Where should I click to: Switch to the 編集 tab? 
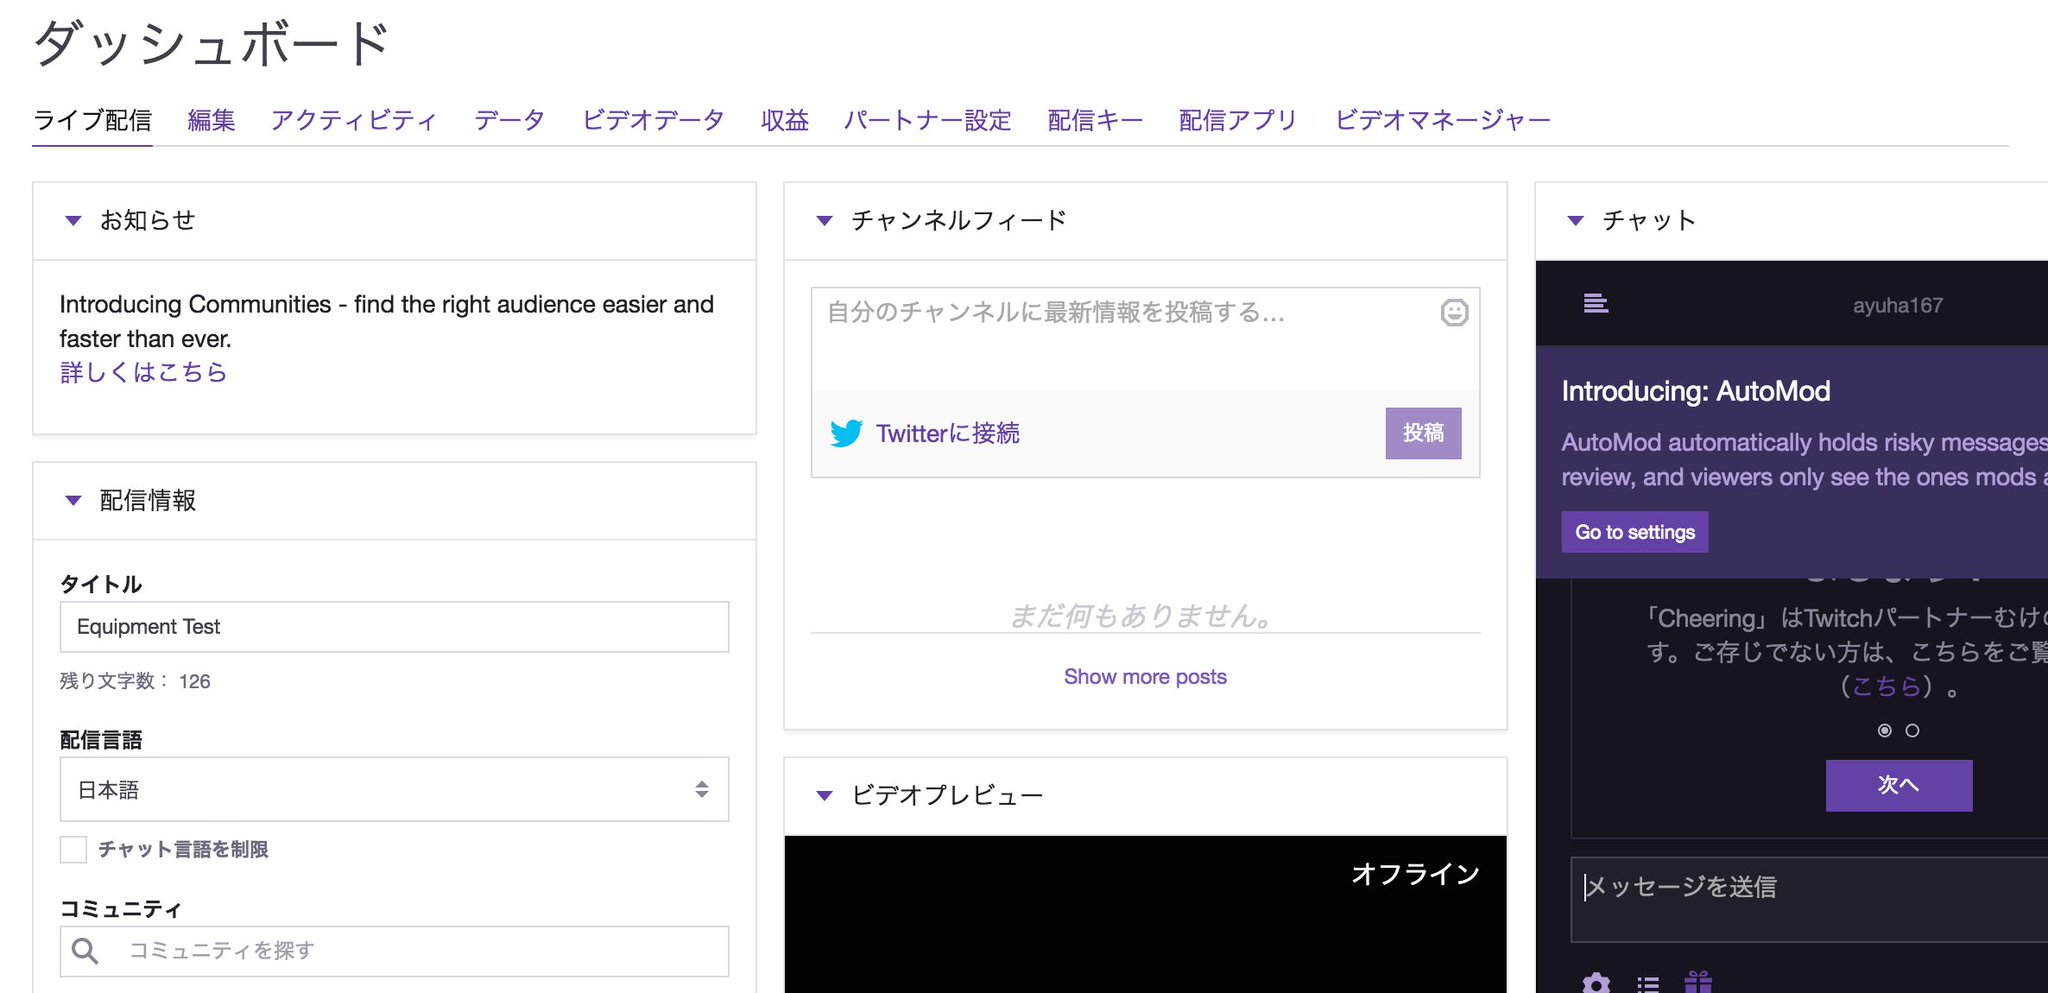211,120
